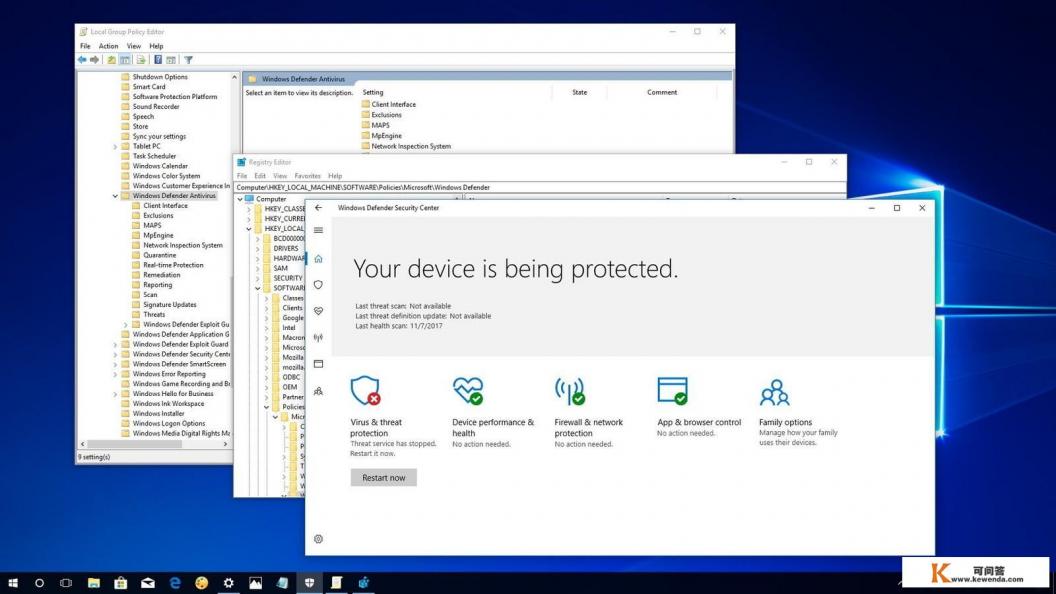Click the Forward arrow in Group Policy Editor toolbar
The width and height of the screenshot is (1056, 594).
tap(94, 60)
